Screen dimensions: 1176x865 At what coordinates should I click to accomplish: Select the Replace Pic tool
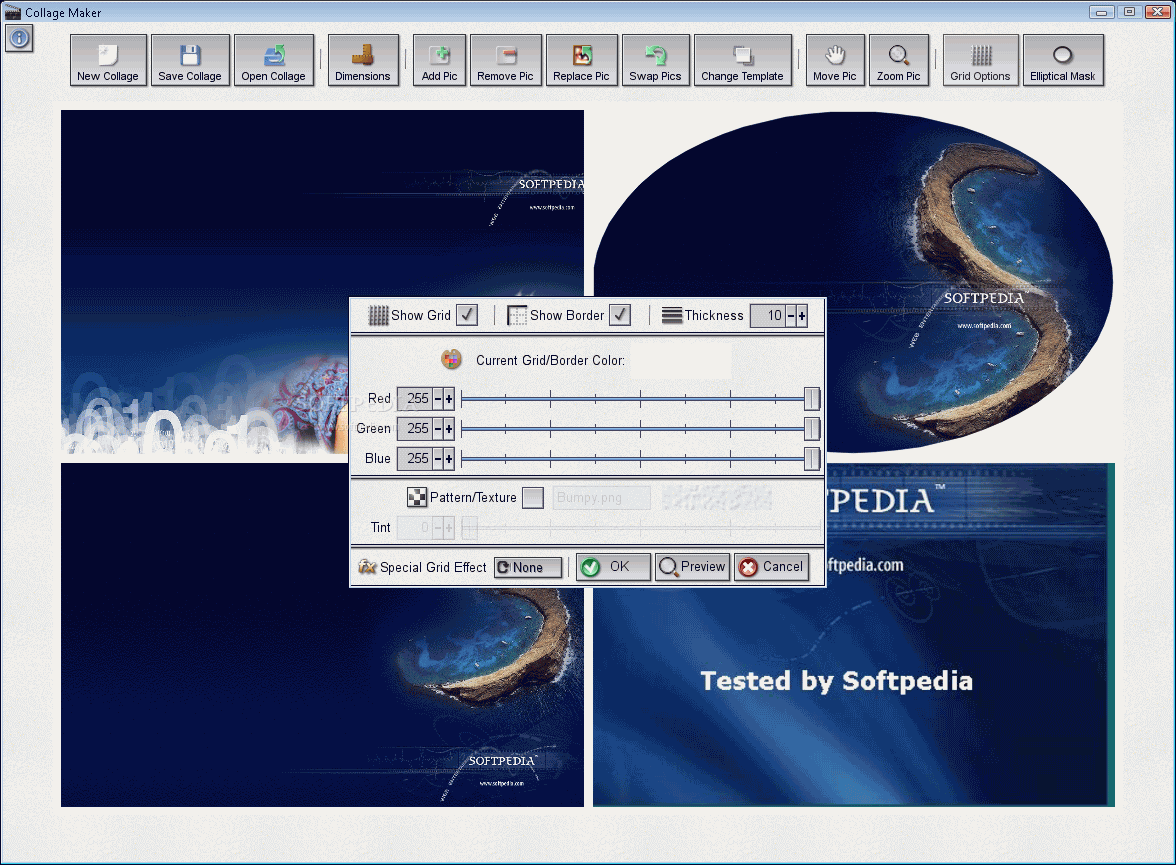click(581, 61)
